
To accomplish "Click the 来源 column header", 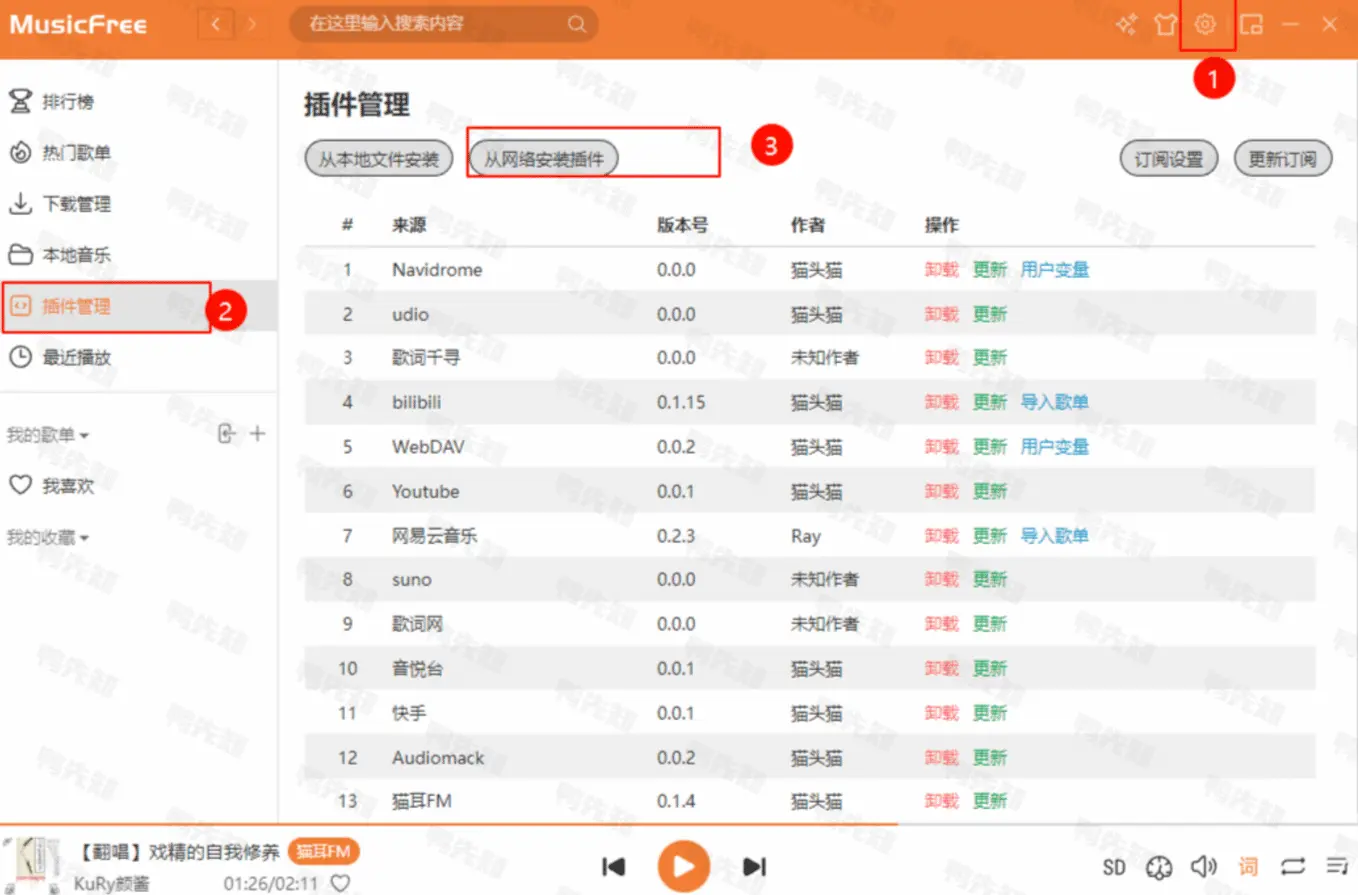I will tap(409, 225).
